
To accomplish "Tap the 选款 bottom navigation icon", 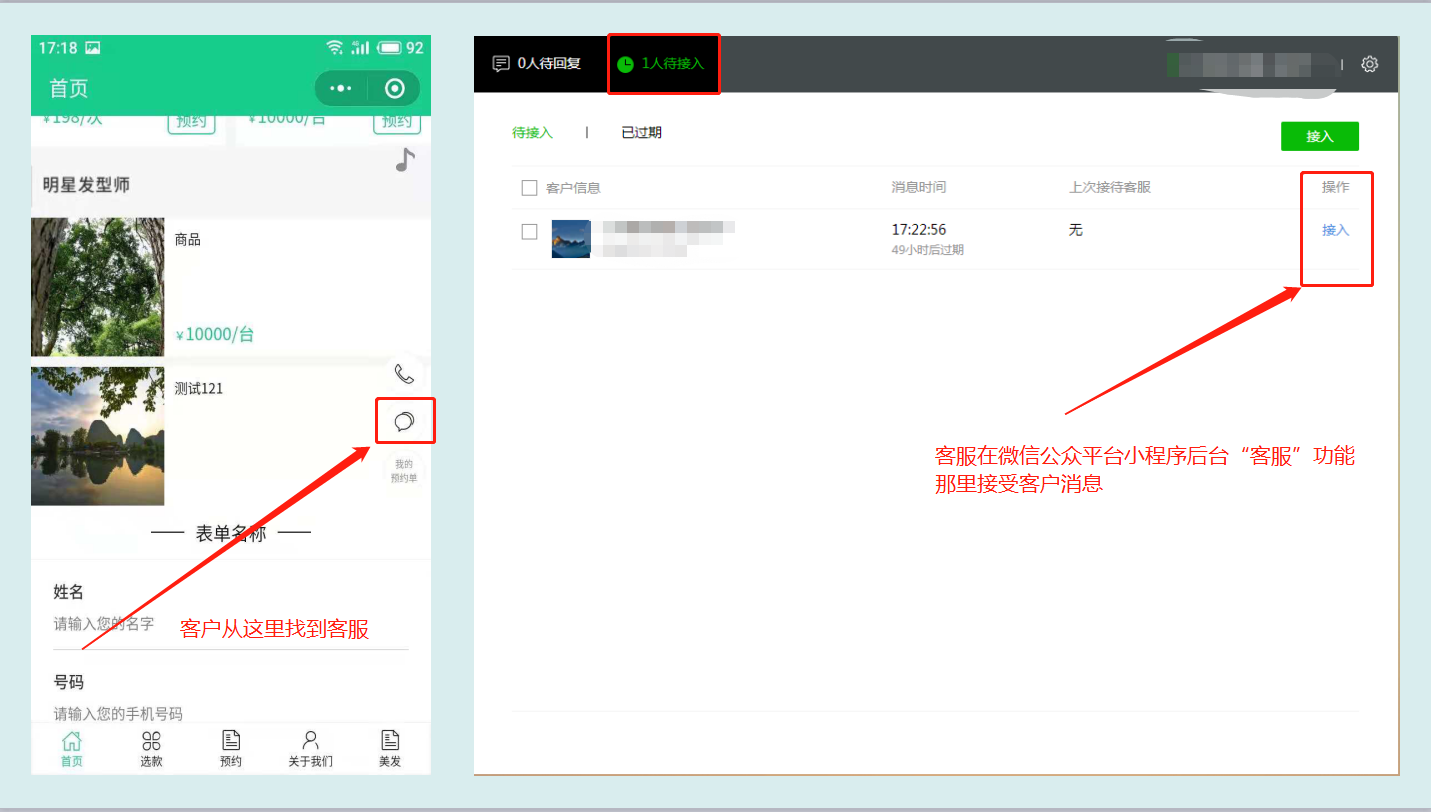I will (151, 748).
